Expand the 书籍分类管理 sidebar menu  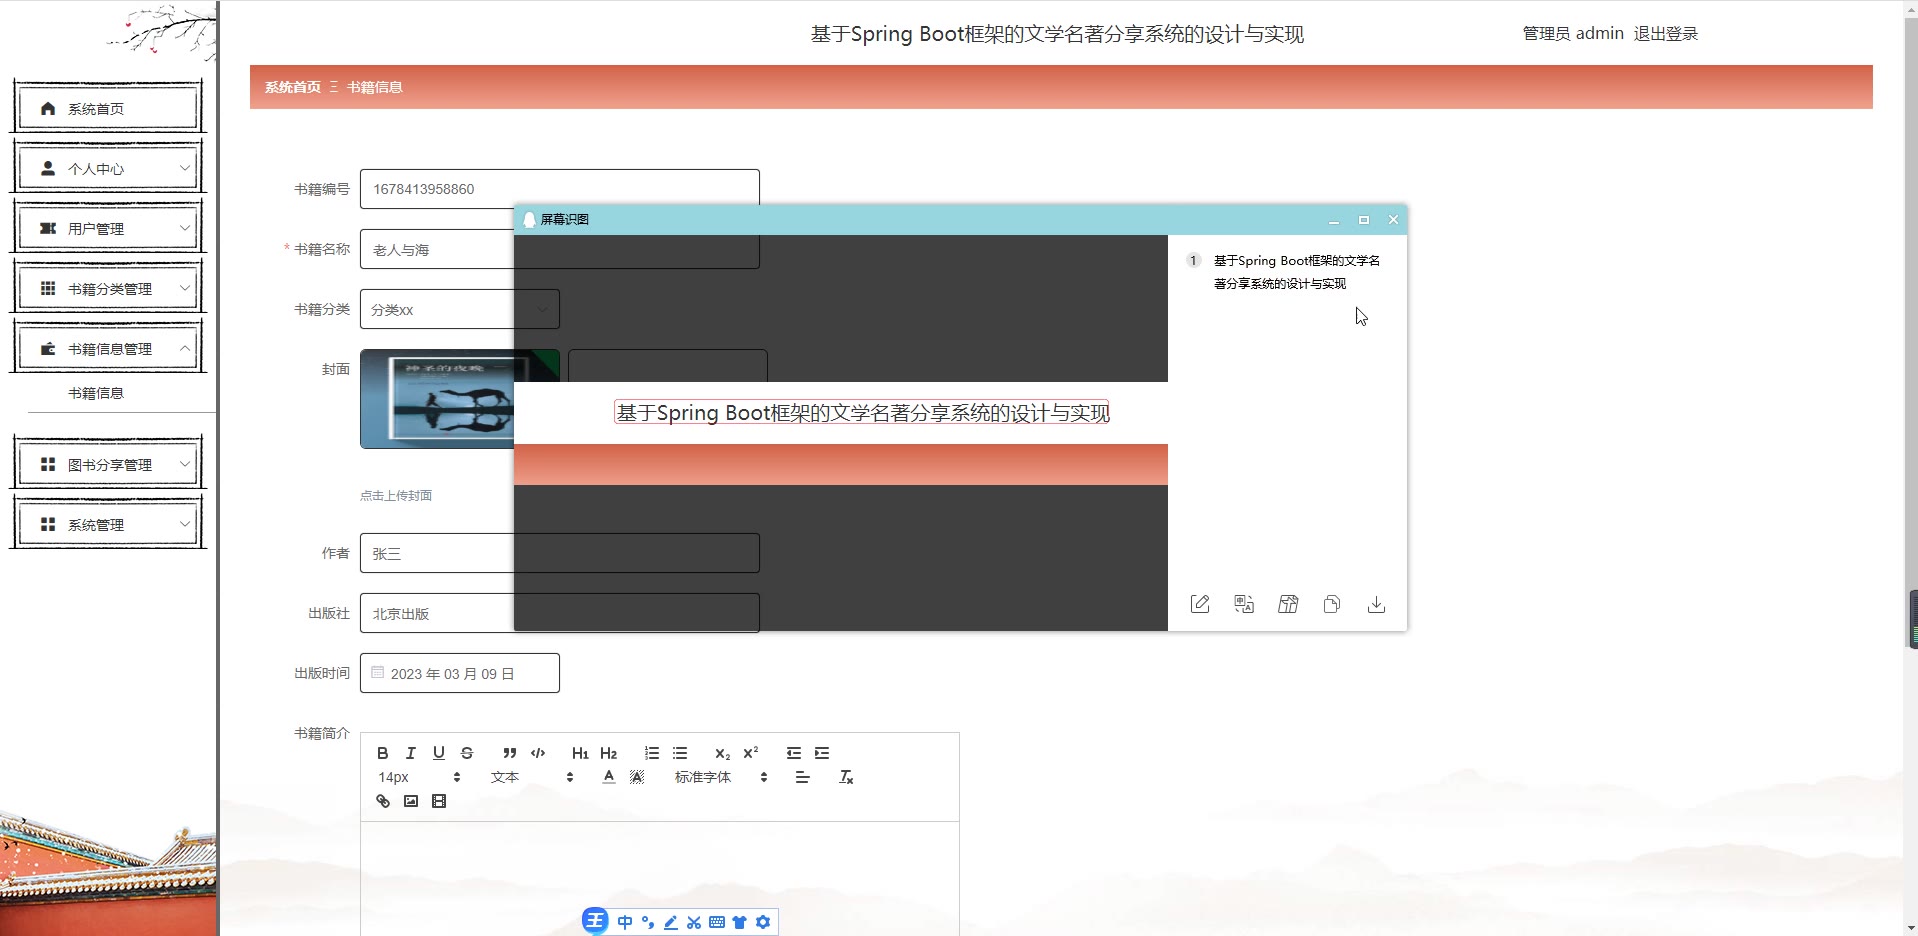pos(108,288)
